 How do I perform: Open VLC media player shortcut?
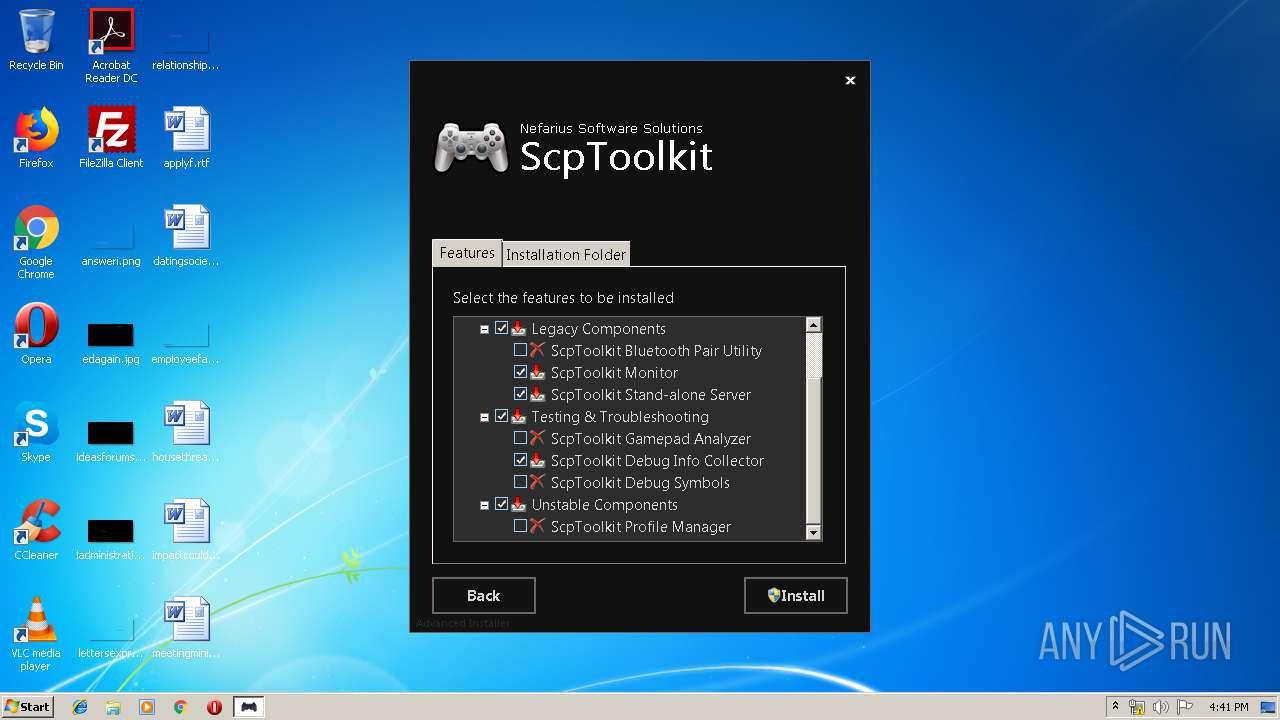tap(36, 634)
